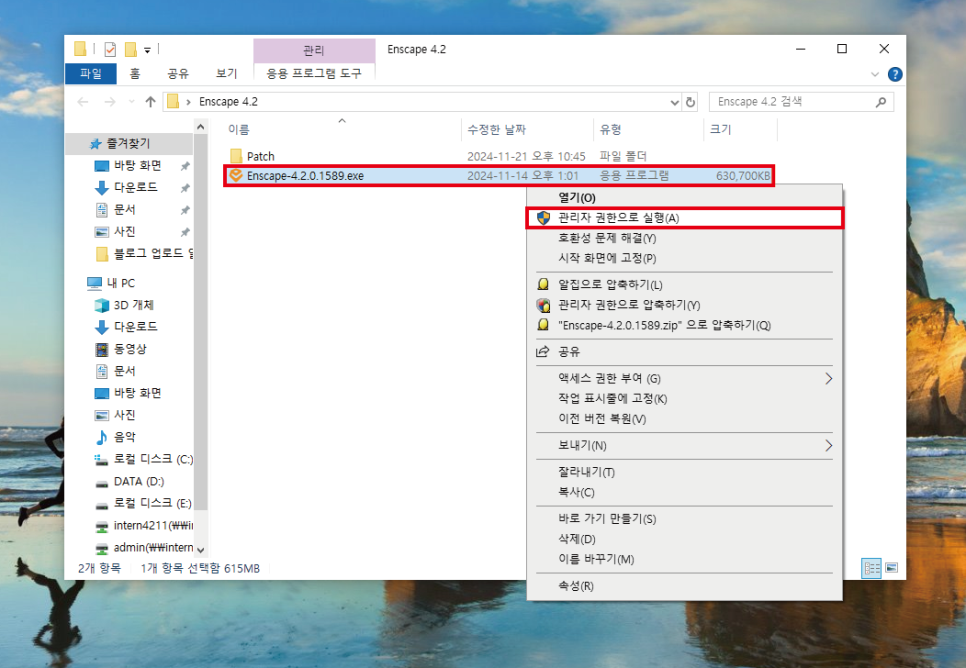Choose 관리자 권한으로 압축하기(Y) entry
The image size is (966, 668).
pyautogui.click(x=684, y=305)
